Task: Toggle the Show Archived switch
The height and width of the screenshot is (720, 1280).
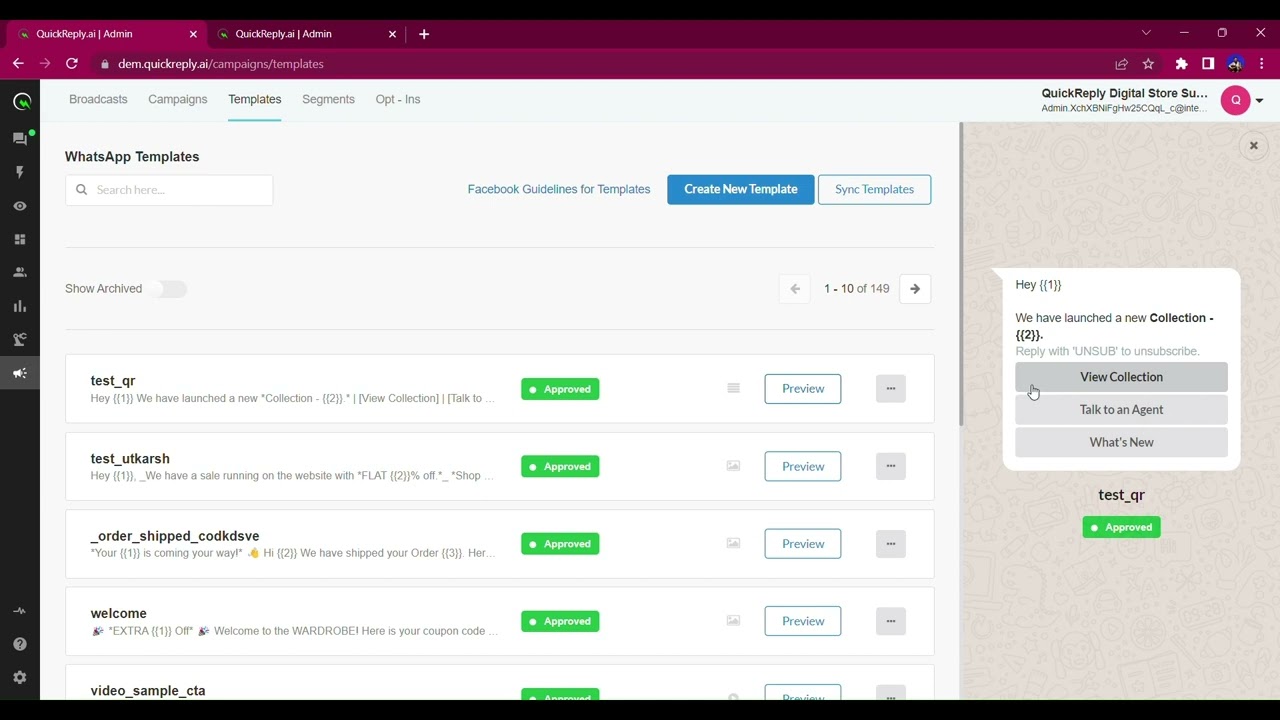Action: click(x=169, y=289)
